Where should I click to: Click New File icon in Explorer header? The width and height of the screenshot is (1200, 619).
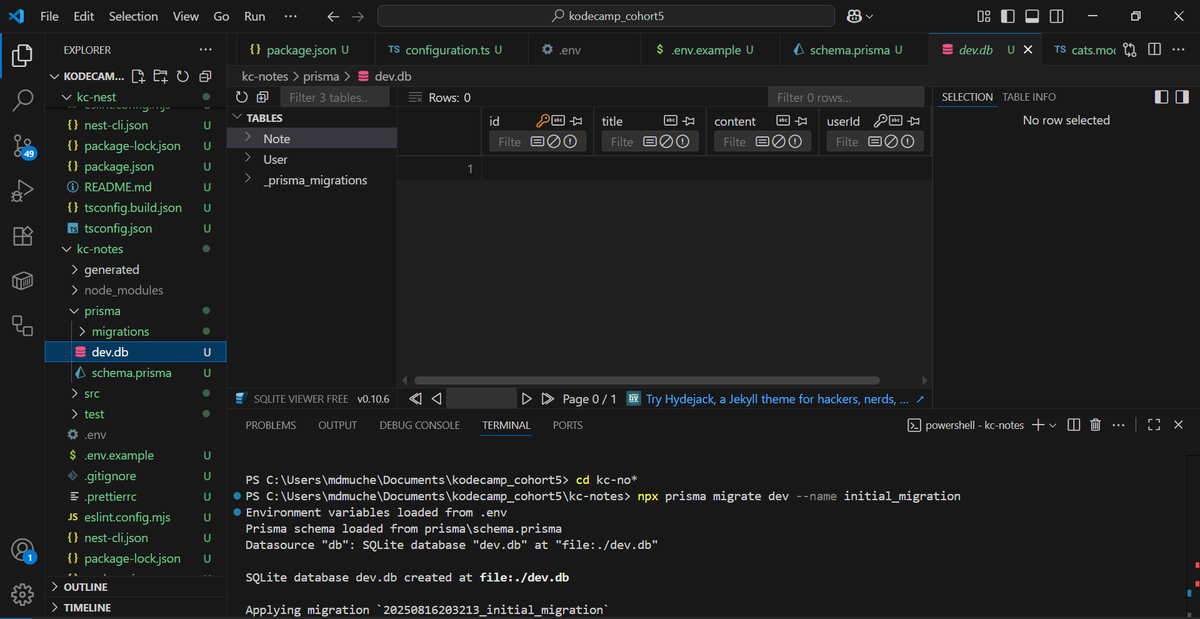(x=138, y=76)
